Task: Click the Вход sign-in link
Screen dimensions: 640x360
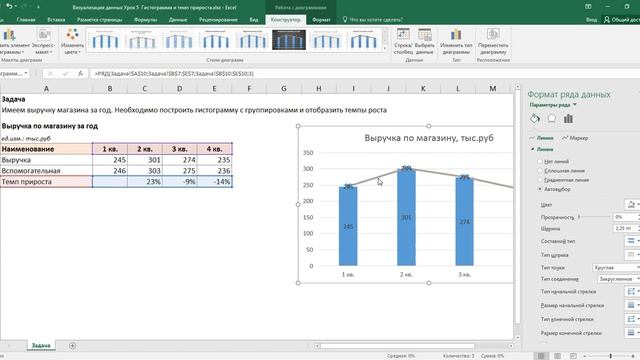Action: click(x=591, y=20)
